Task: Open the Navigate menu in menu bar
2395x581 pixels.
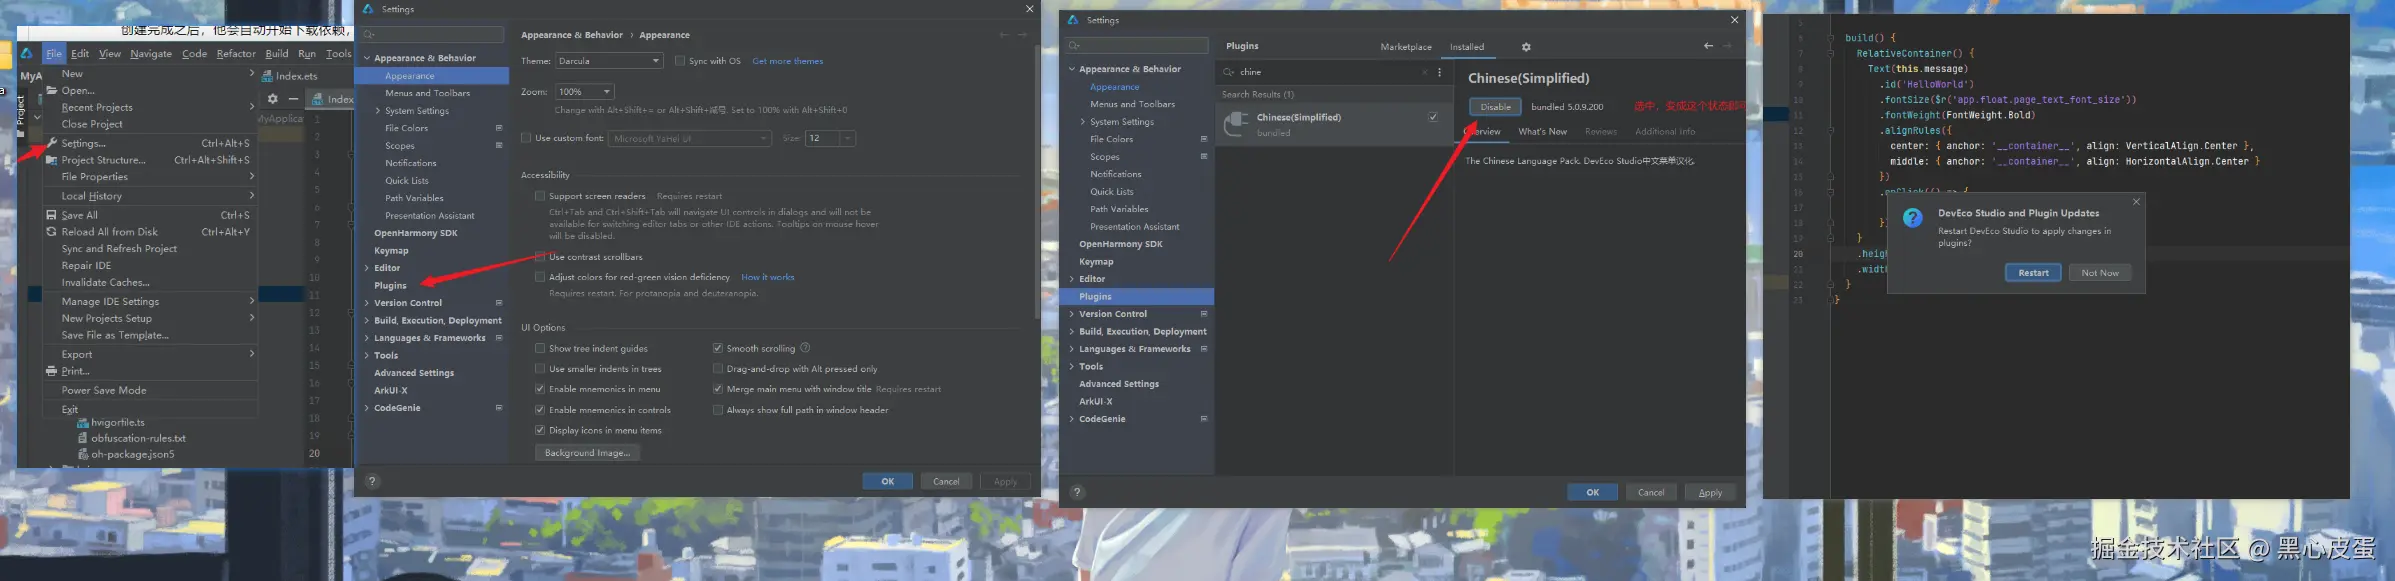Action: click(x=151, y=54)
